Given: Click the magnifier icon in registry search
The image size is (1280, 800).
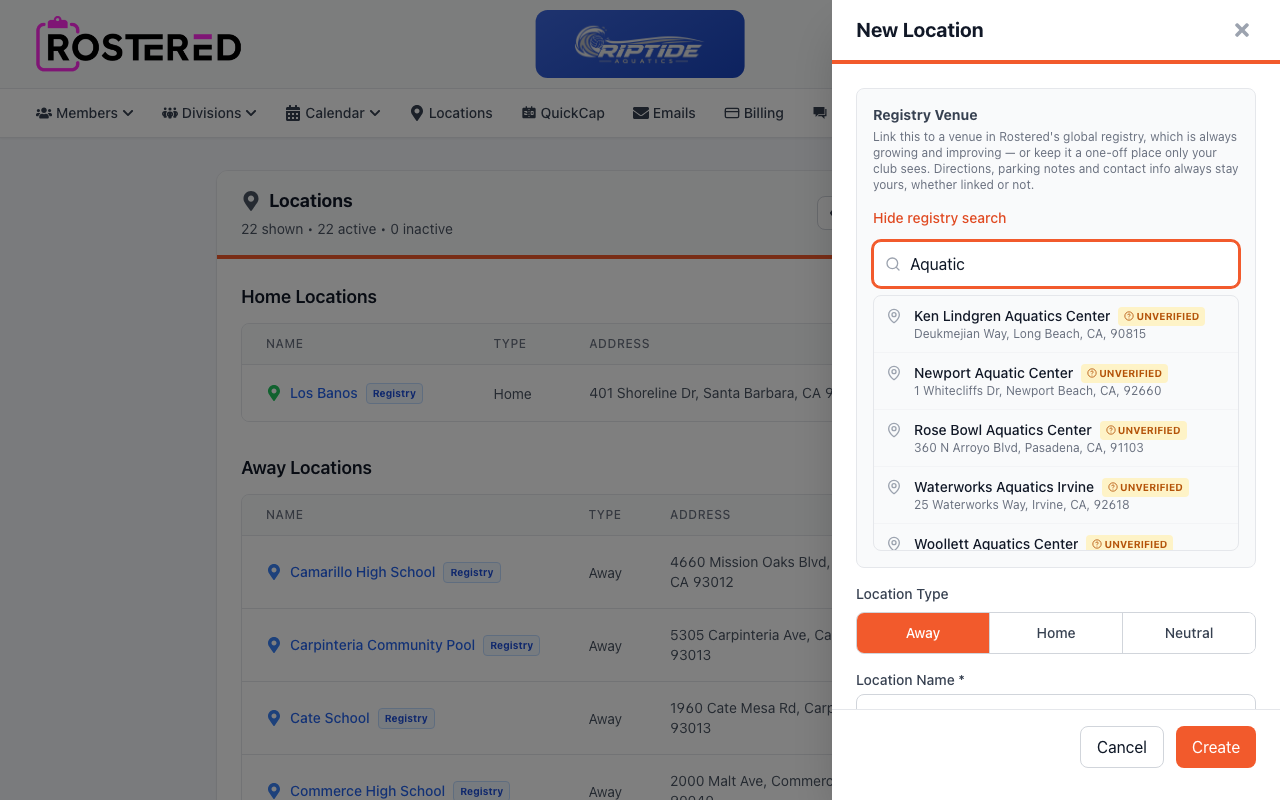Looking at the screenshot, I should click(893, 264).
